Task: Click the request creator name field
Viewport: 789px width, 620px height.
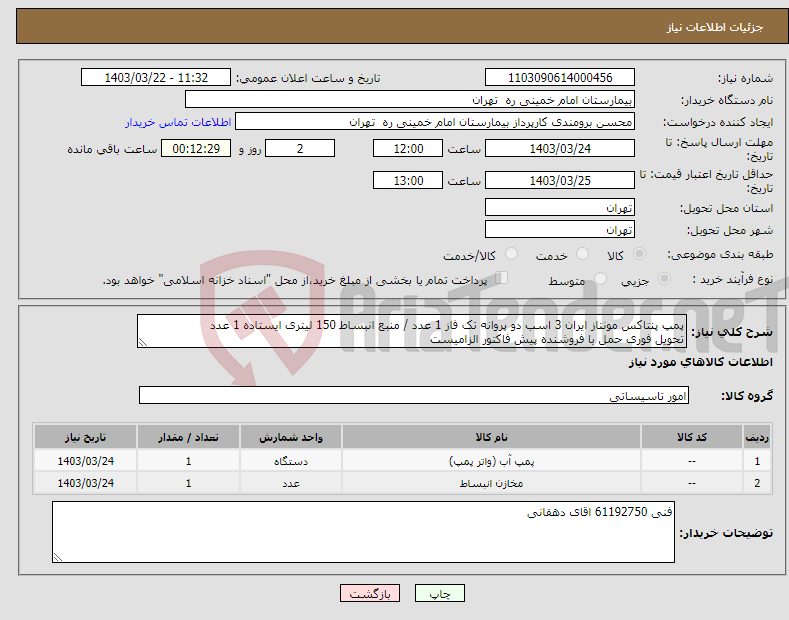Action: 435,122
